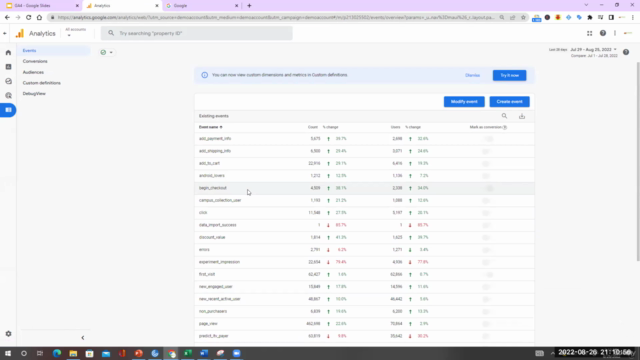Select Conversions in Configure menu
640x360 pixels.
tap(35, 61)
